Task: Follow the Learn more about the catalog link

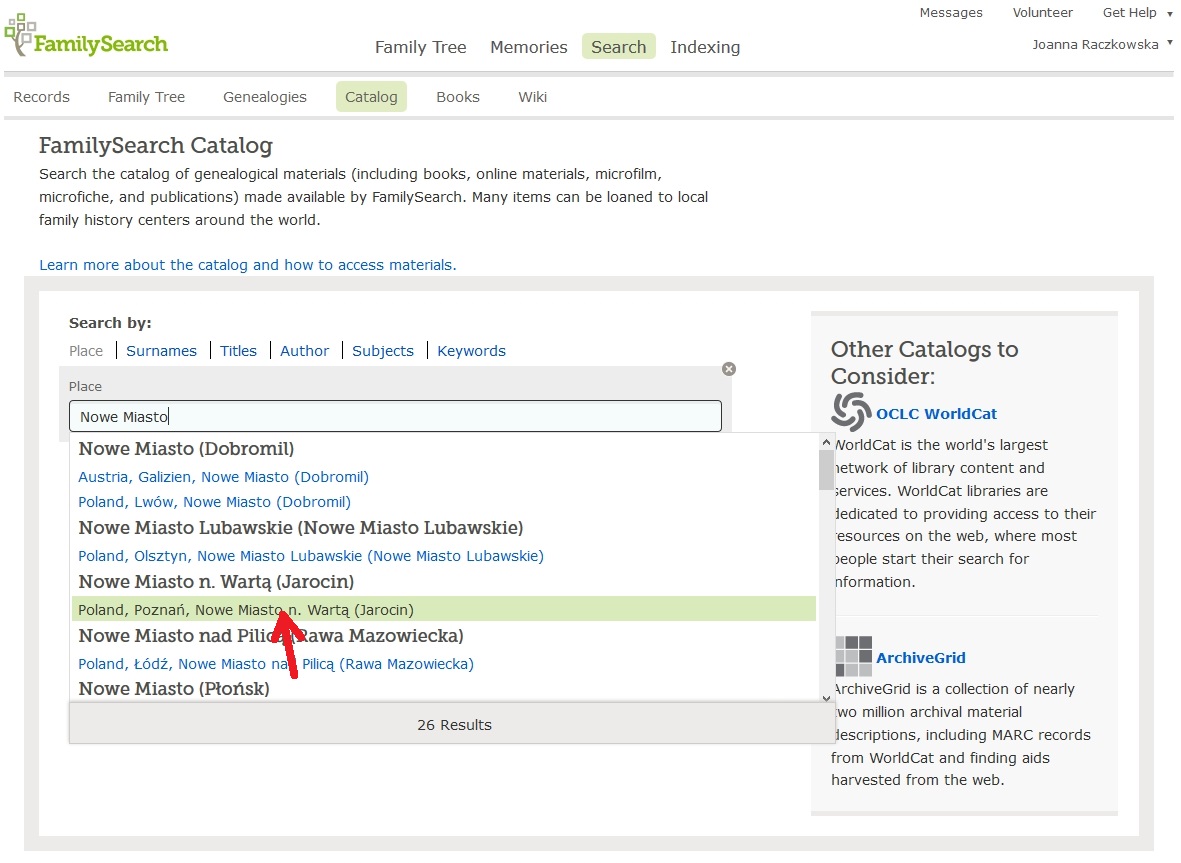Action: click(247, 265)
